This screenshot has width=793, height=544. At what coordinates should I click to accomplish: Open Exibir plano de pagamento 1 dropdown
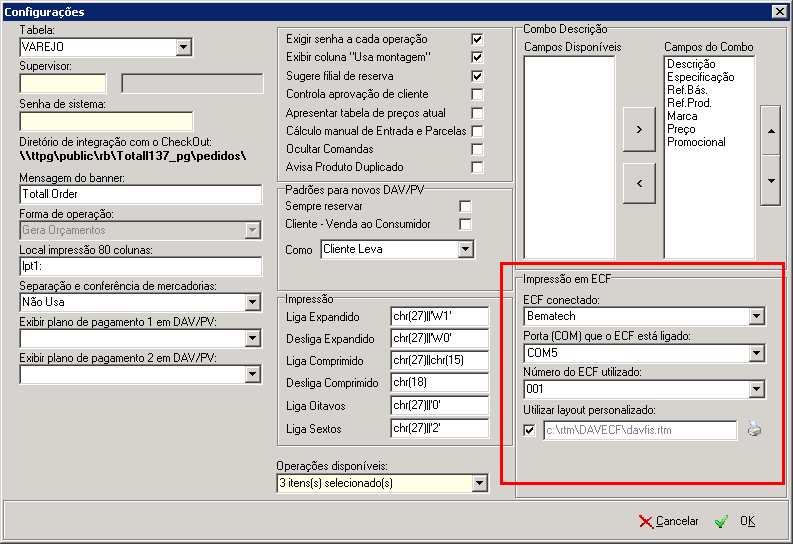(x=253, y=338)
